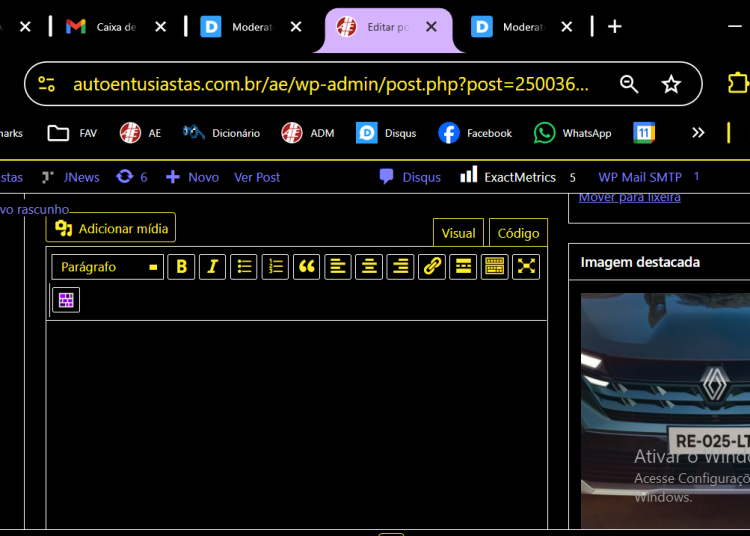Enter distraction-free fullscreen mode
The image size is (750, 536).
tap(526, 266)
